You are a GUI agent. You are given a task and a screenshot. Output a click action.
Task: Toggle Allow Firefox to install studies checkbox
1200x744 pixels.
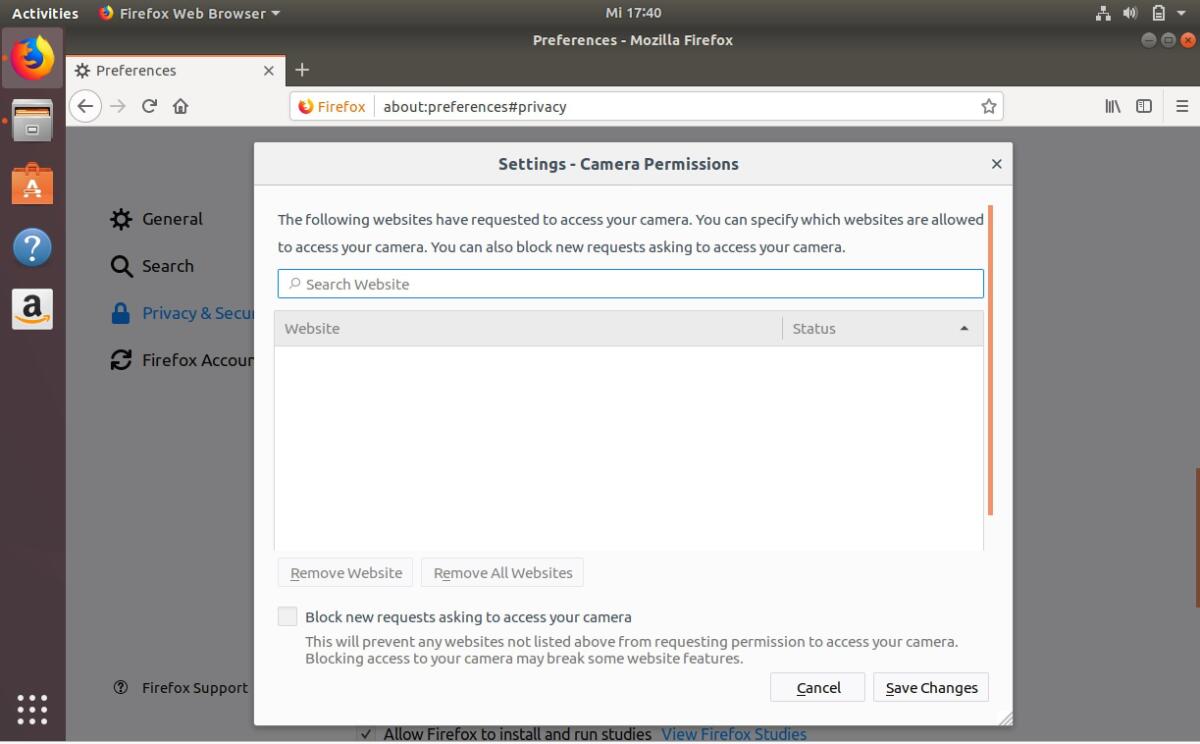(x=366, y=734)
